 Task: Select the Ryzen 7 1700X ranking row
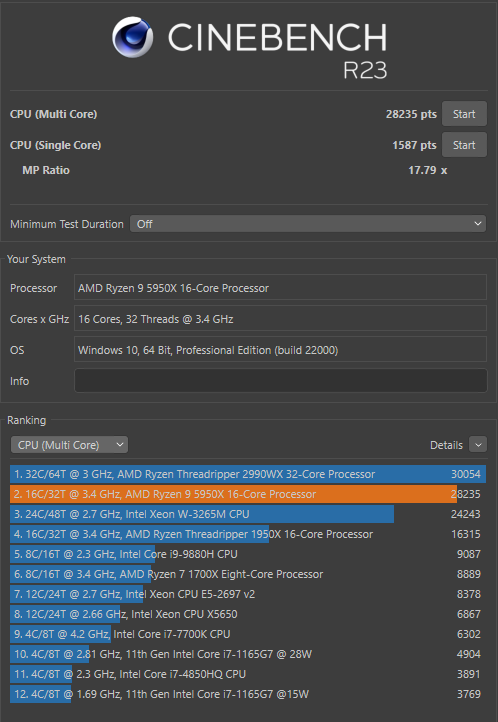pos(248,574)
